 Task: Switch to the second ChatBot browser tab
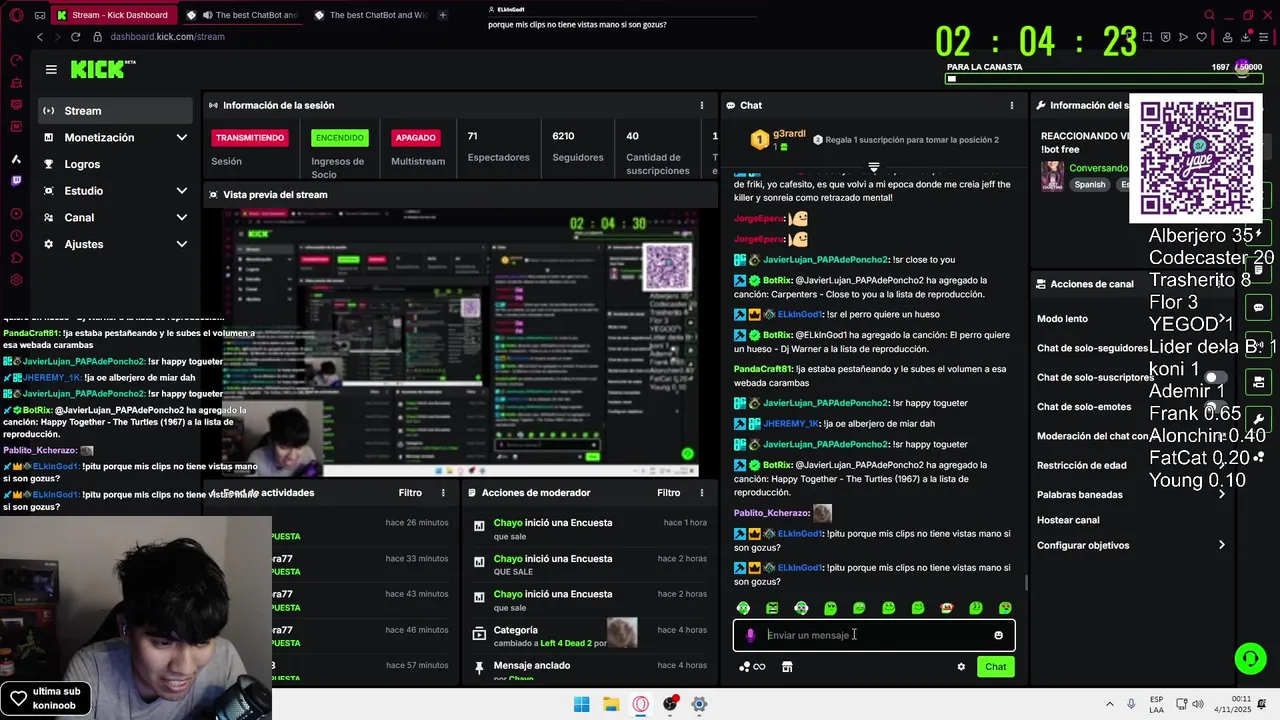point(243,15)
